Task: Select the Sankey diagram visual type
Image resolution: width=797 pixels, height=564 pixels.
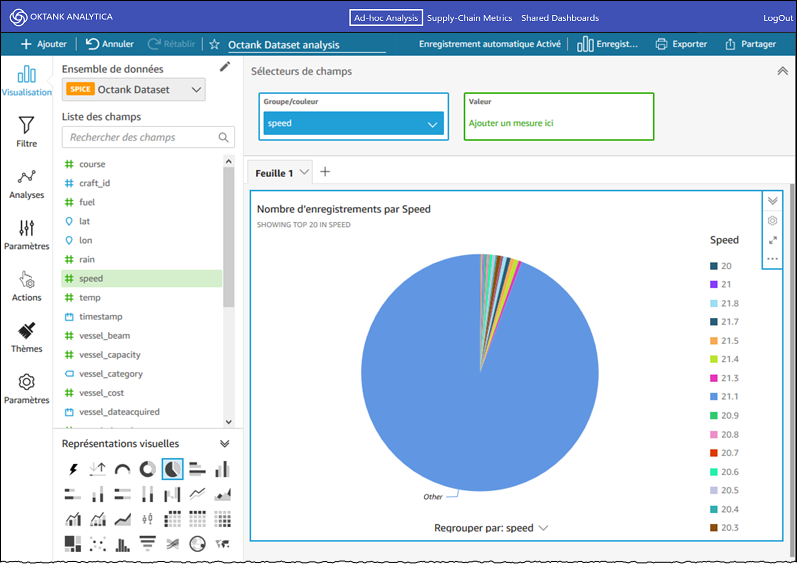Action: pos(172,544)
